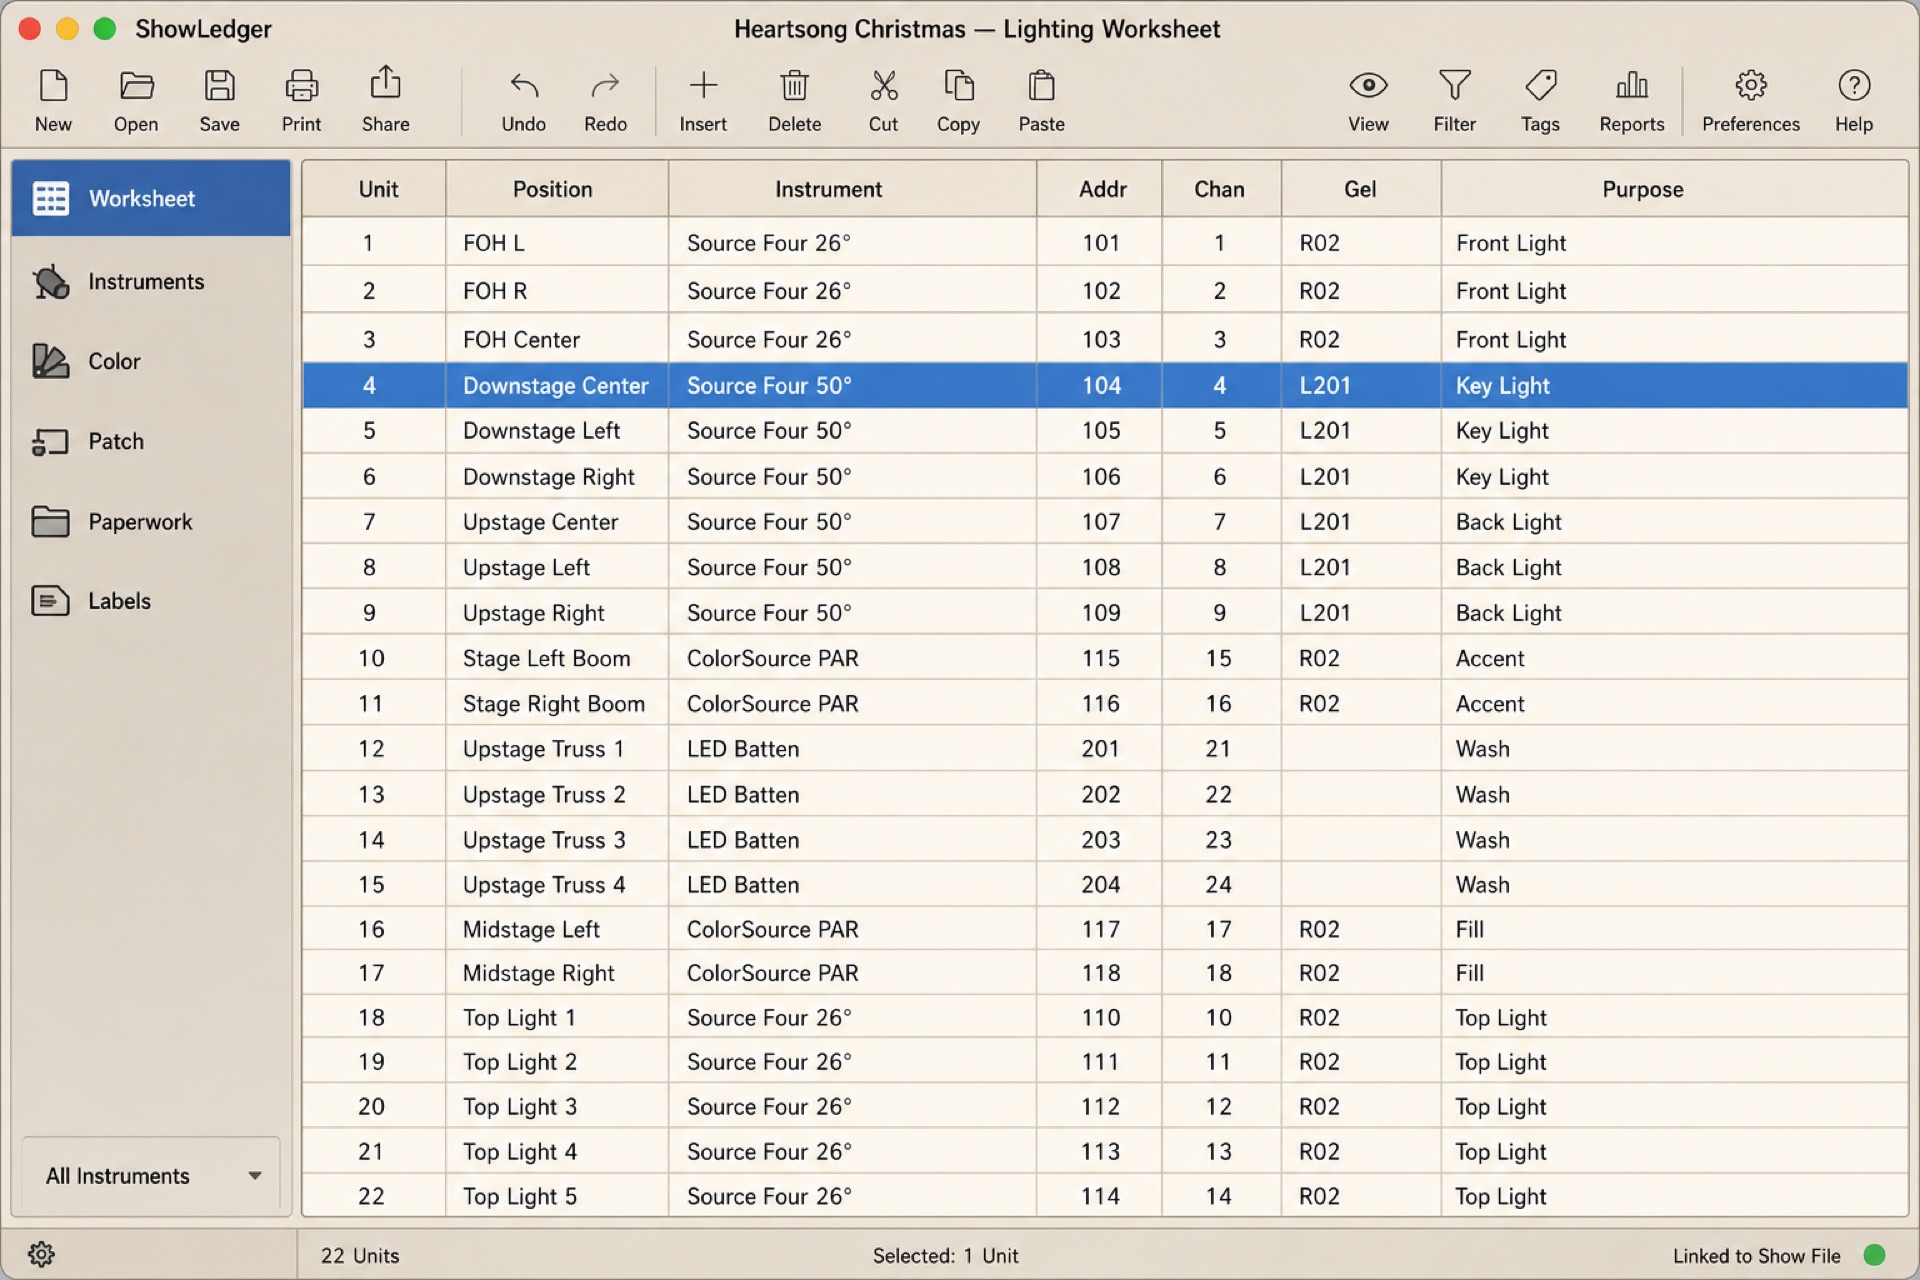Share the worksheet via Share icon
The height and width of the screenshot is (1280, 1920).
click(x=385, y=100)
